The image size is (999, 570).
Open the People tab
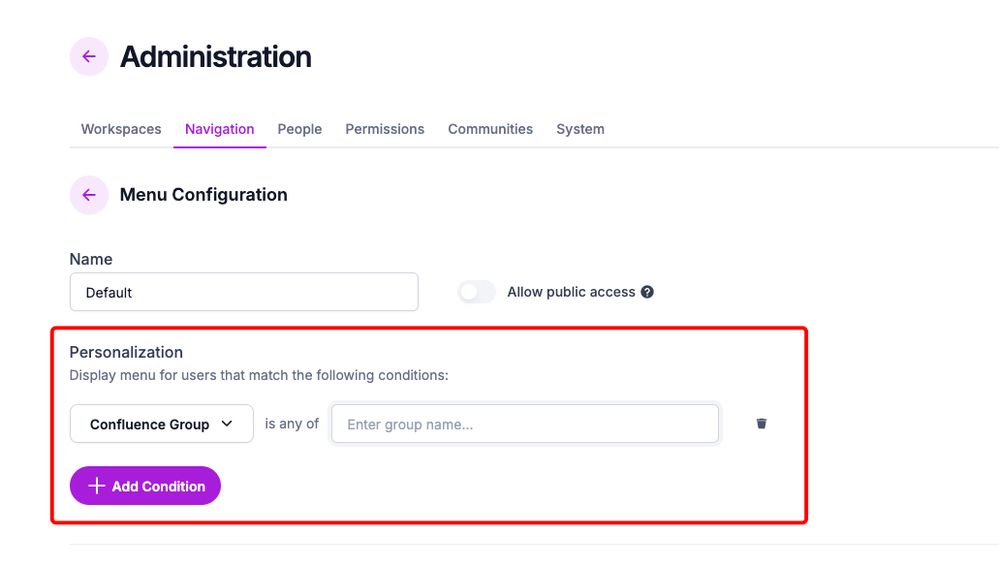pyautogui.click(x=299, y=129)
